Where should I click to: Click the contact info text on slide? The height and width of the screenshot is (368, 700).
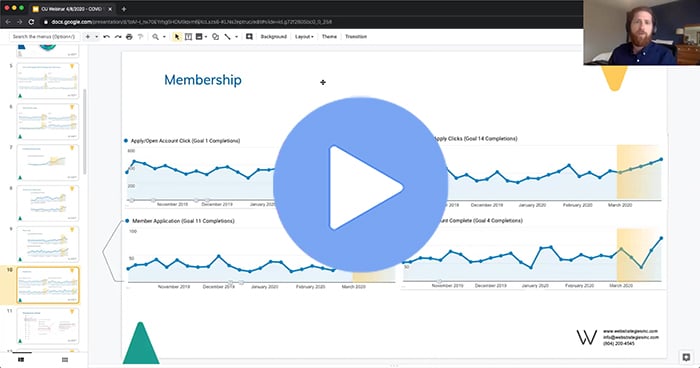[630, 337]
